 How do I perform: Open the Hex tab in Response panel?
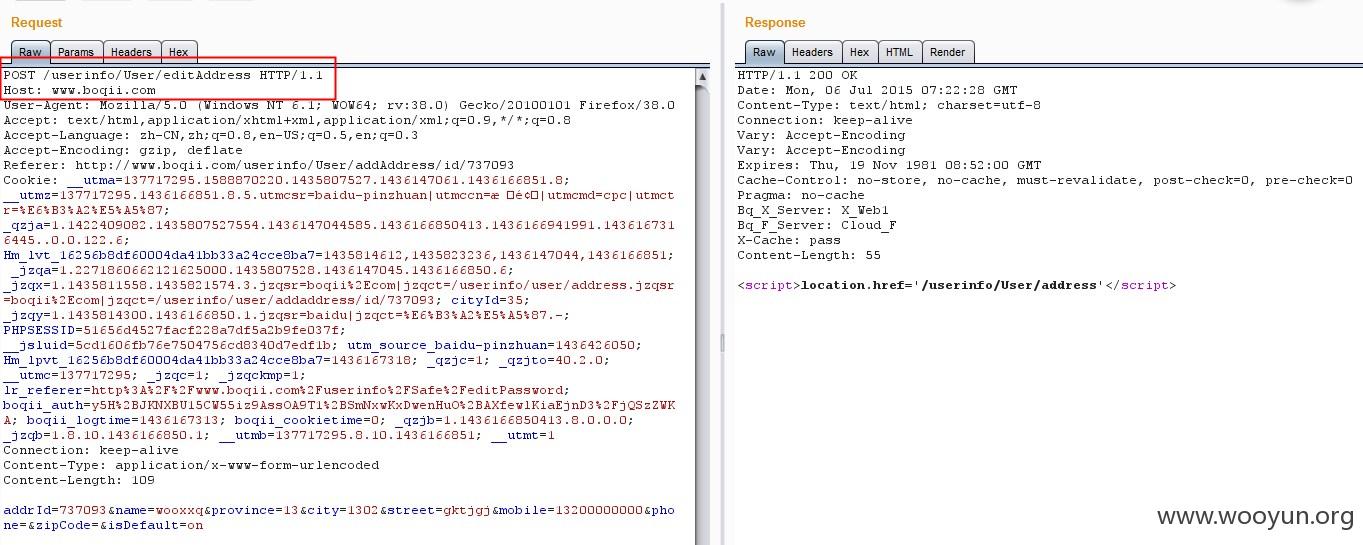coord(859,52)
